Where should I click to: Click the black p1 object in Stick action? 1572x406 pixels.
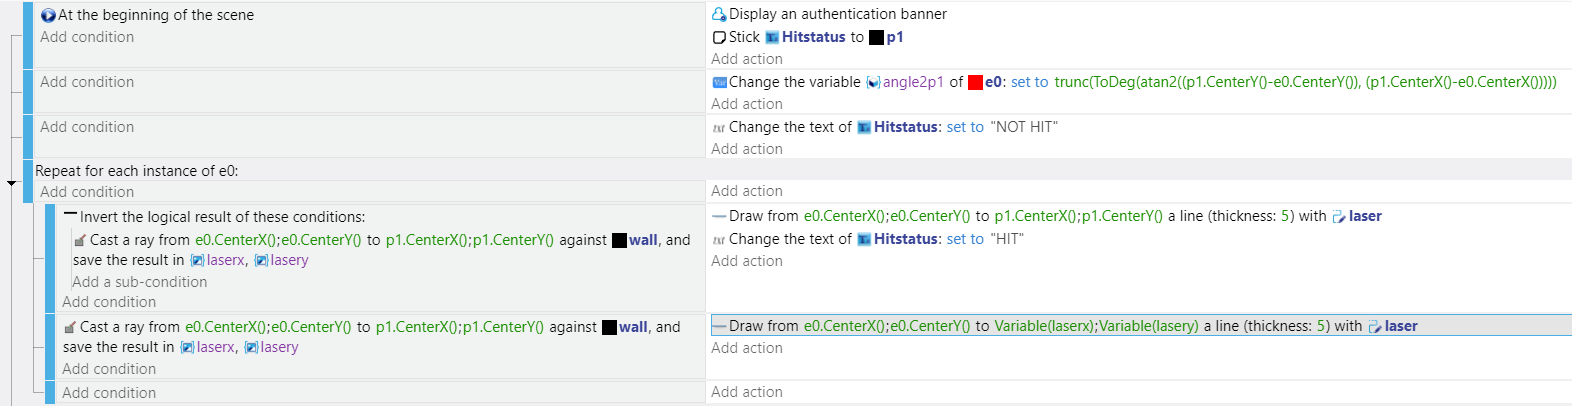[877, 37]
